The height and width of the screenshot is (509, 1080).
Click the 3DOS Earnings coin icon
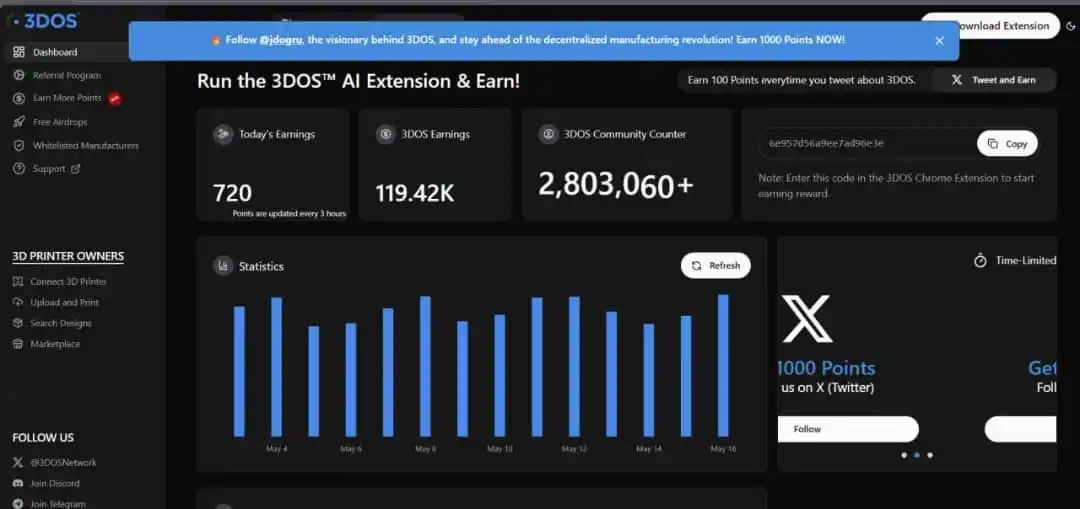tap(385, 134)
